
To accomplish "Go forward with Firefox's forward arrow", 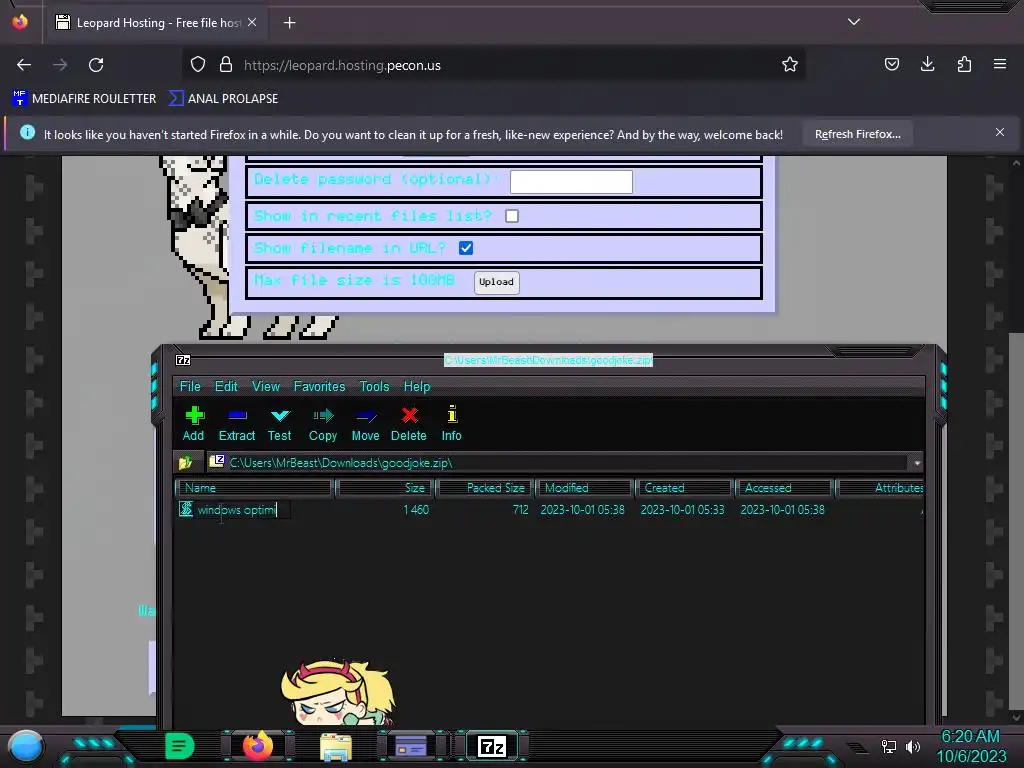I will pyautogui.click(x=60, y=65).
